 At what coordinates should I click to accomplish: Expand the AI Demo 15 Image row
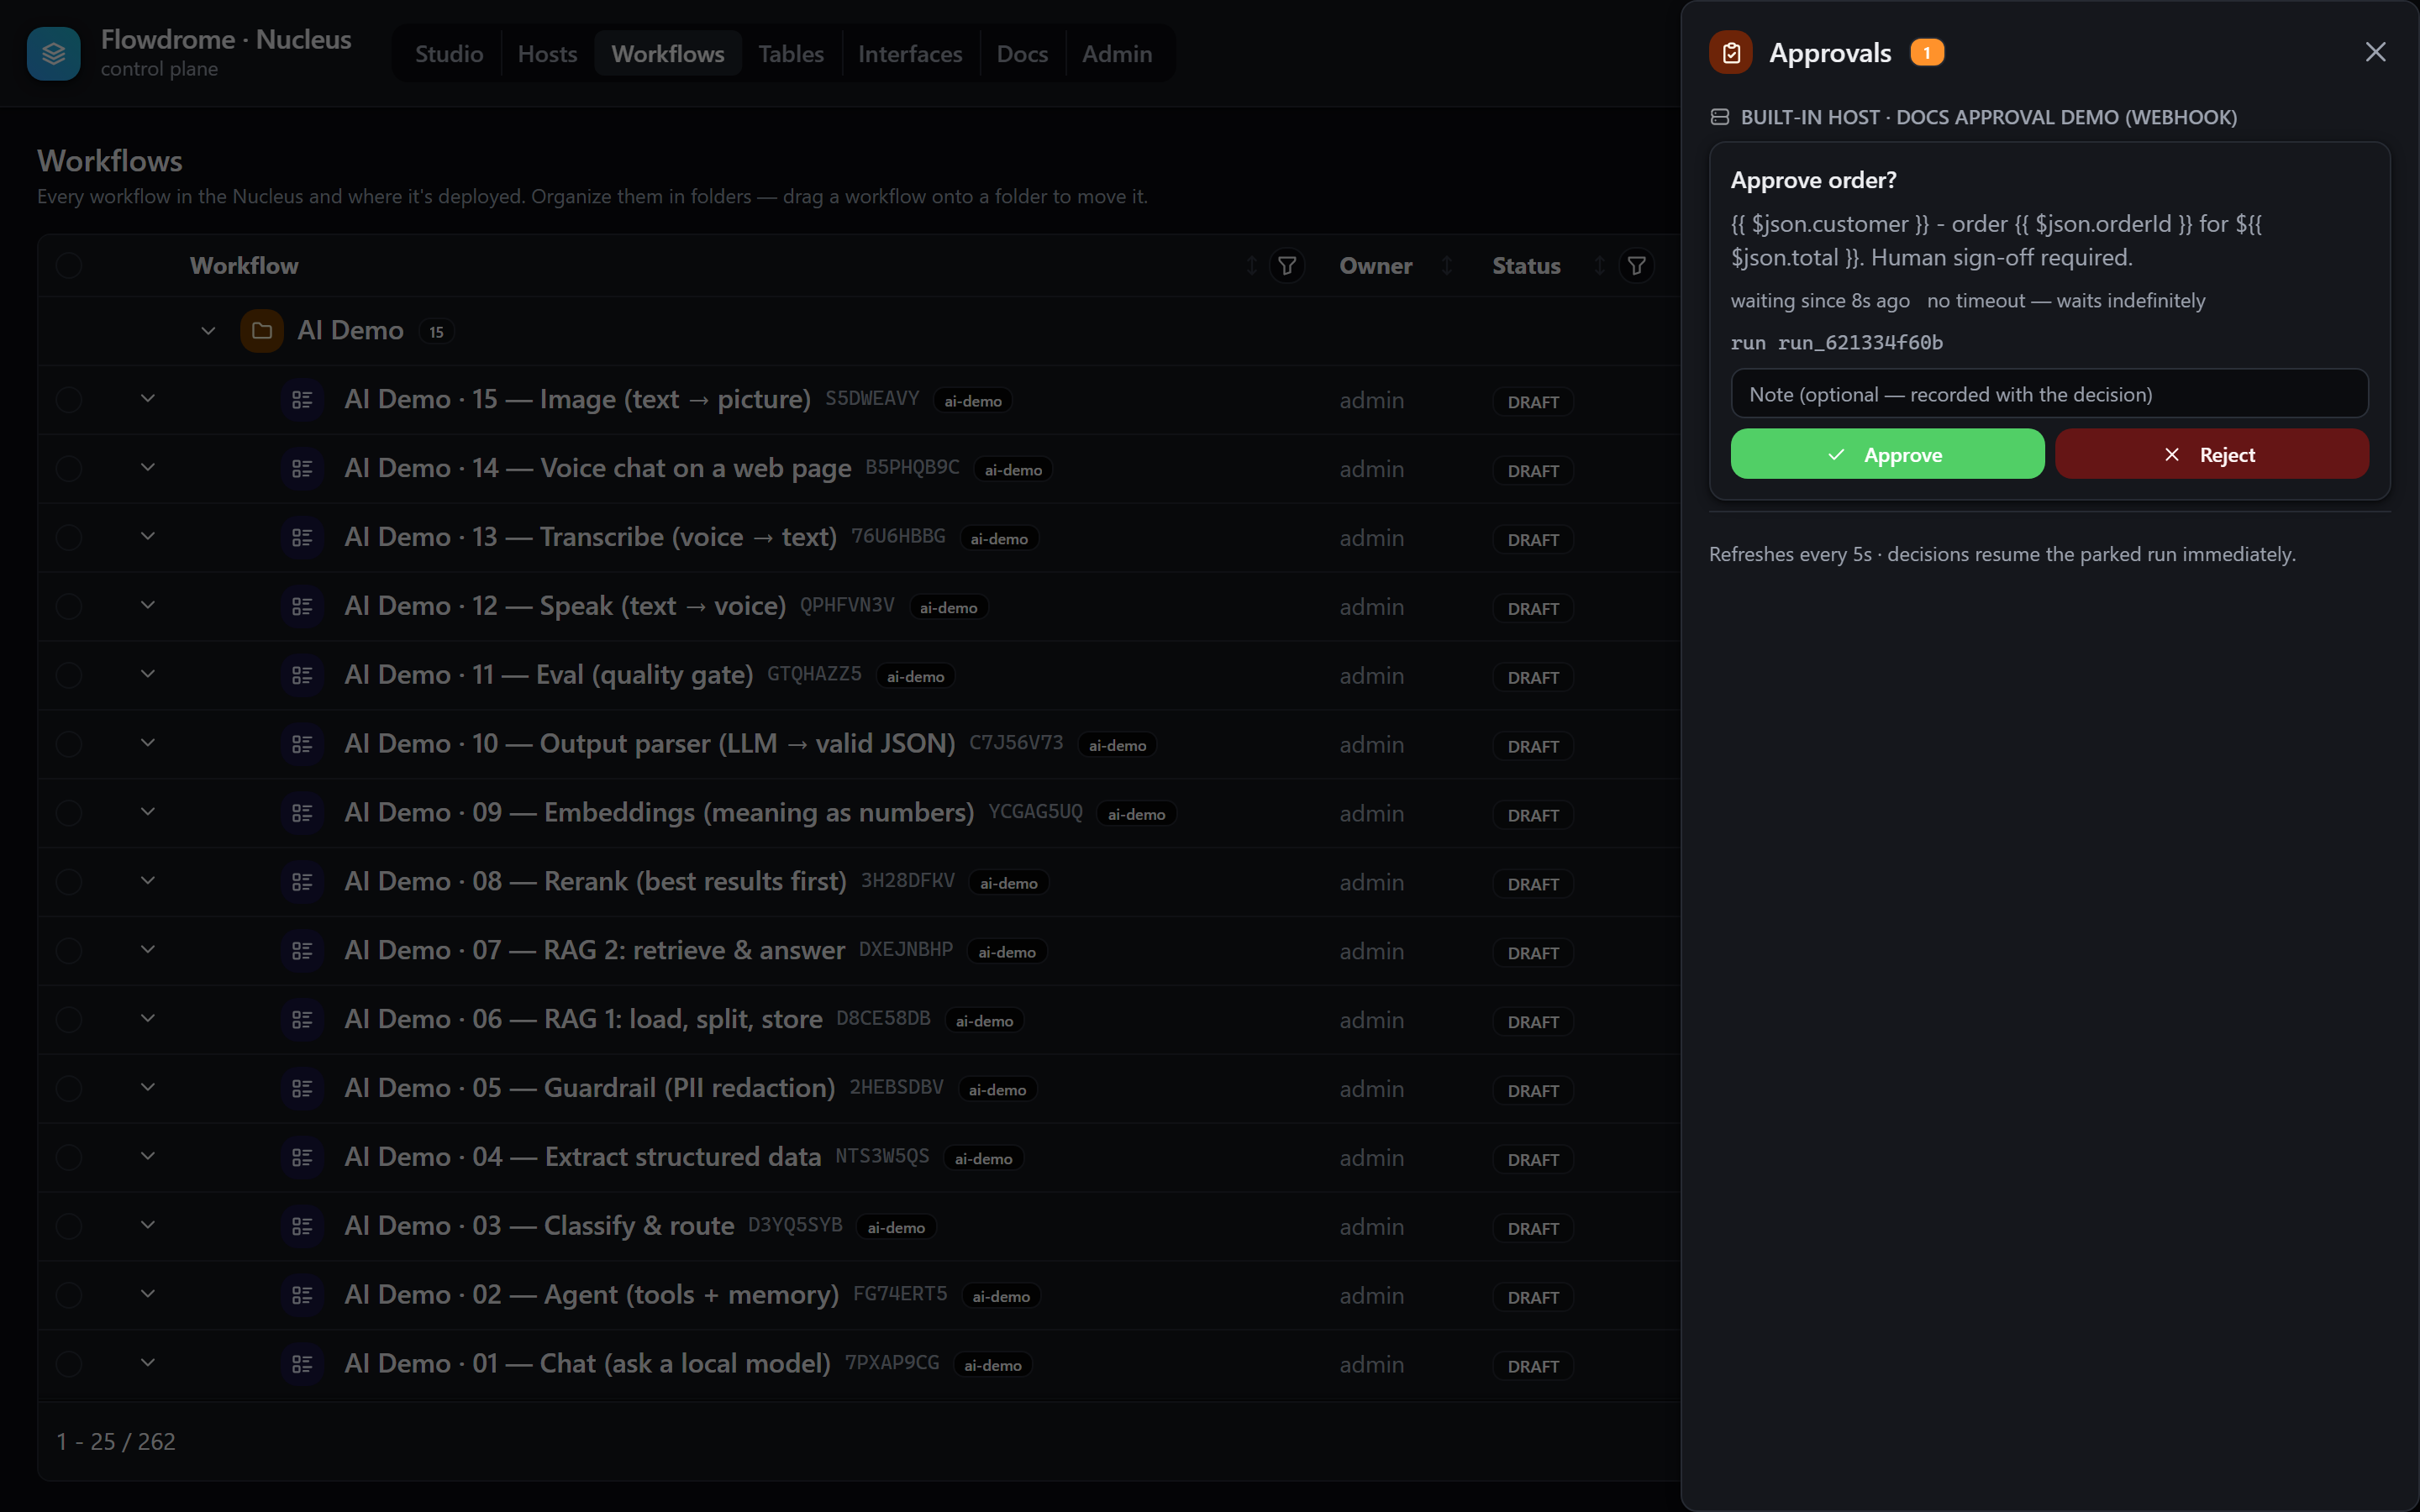148,399
